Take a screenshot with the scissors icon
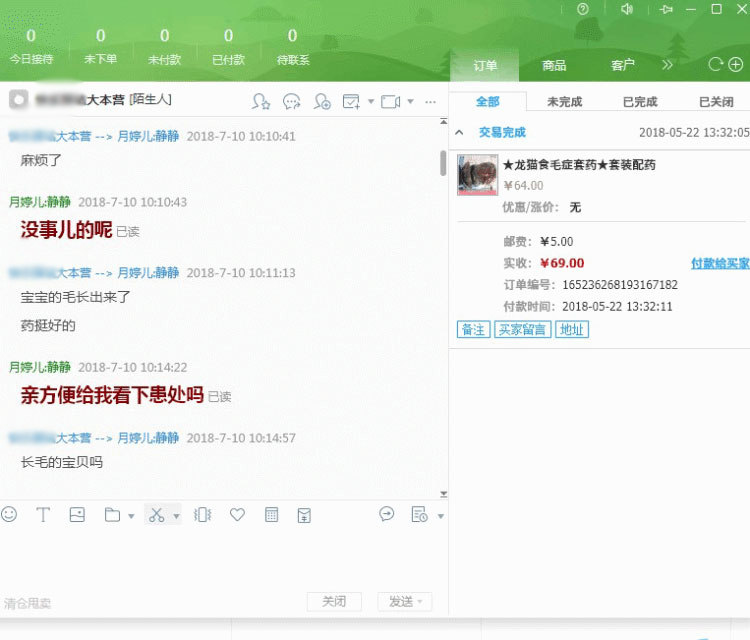Viewport: 750px width, 640px height. [156, 515]
